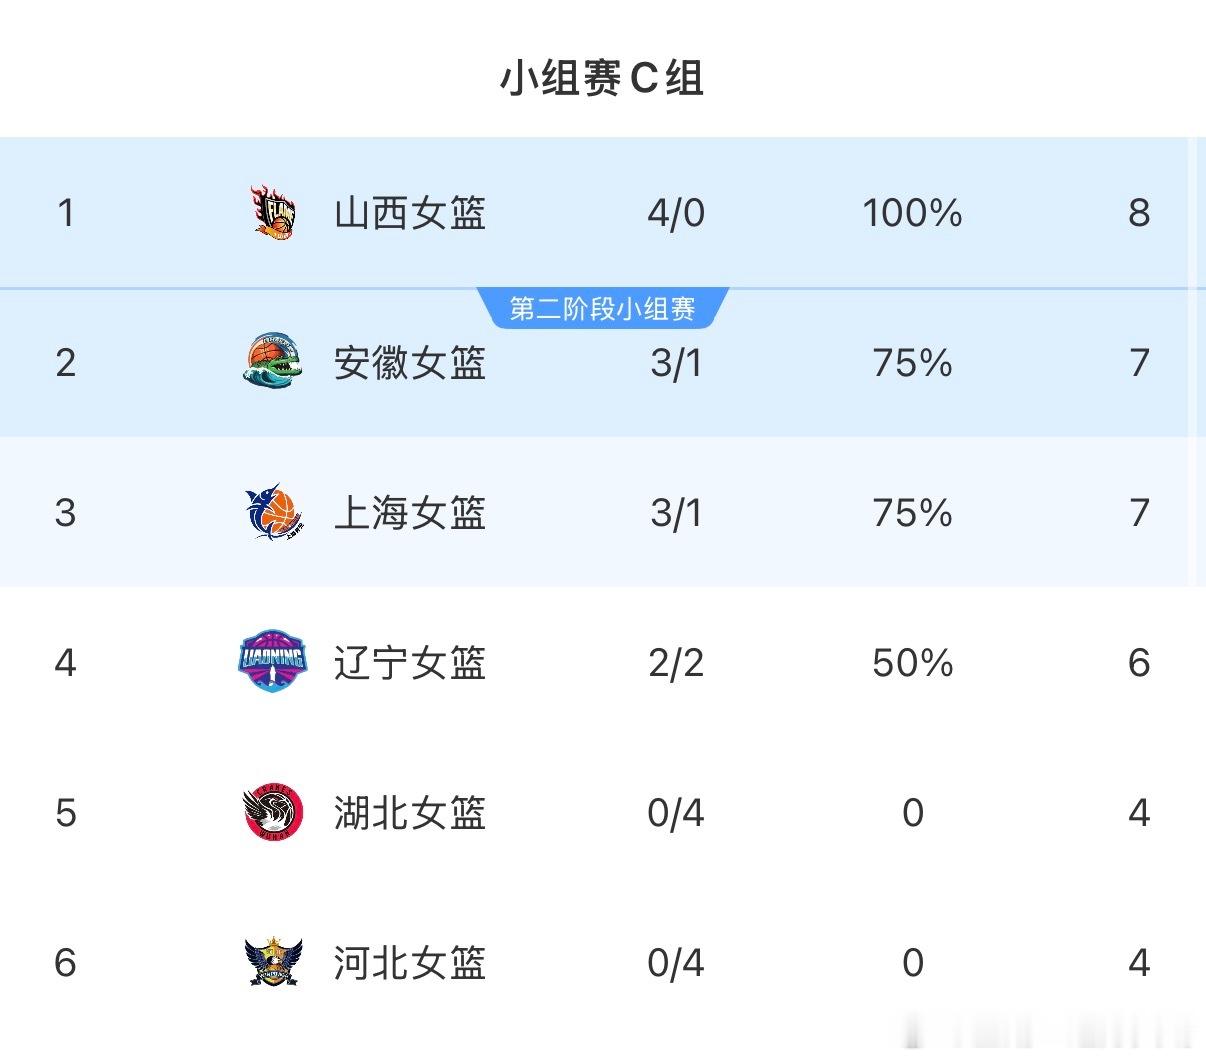Click rank number 1 beside Shanxi

[x=65, y=212]
